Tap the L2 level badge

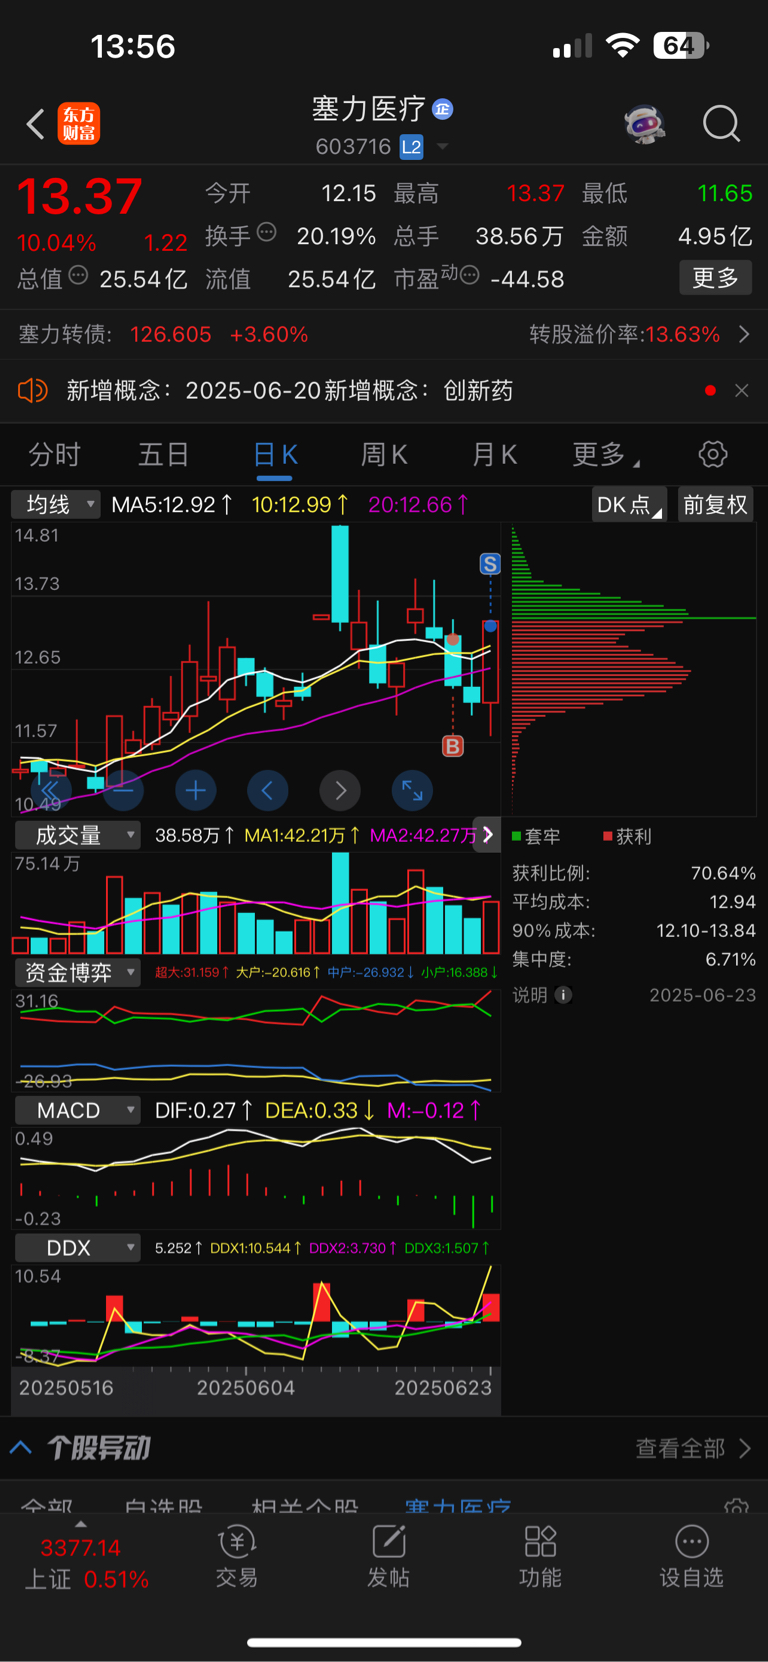pyautogui.click(x=412, y=147)
